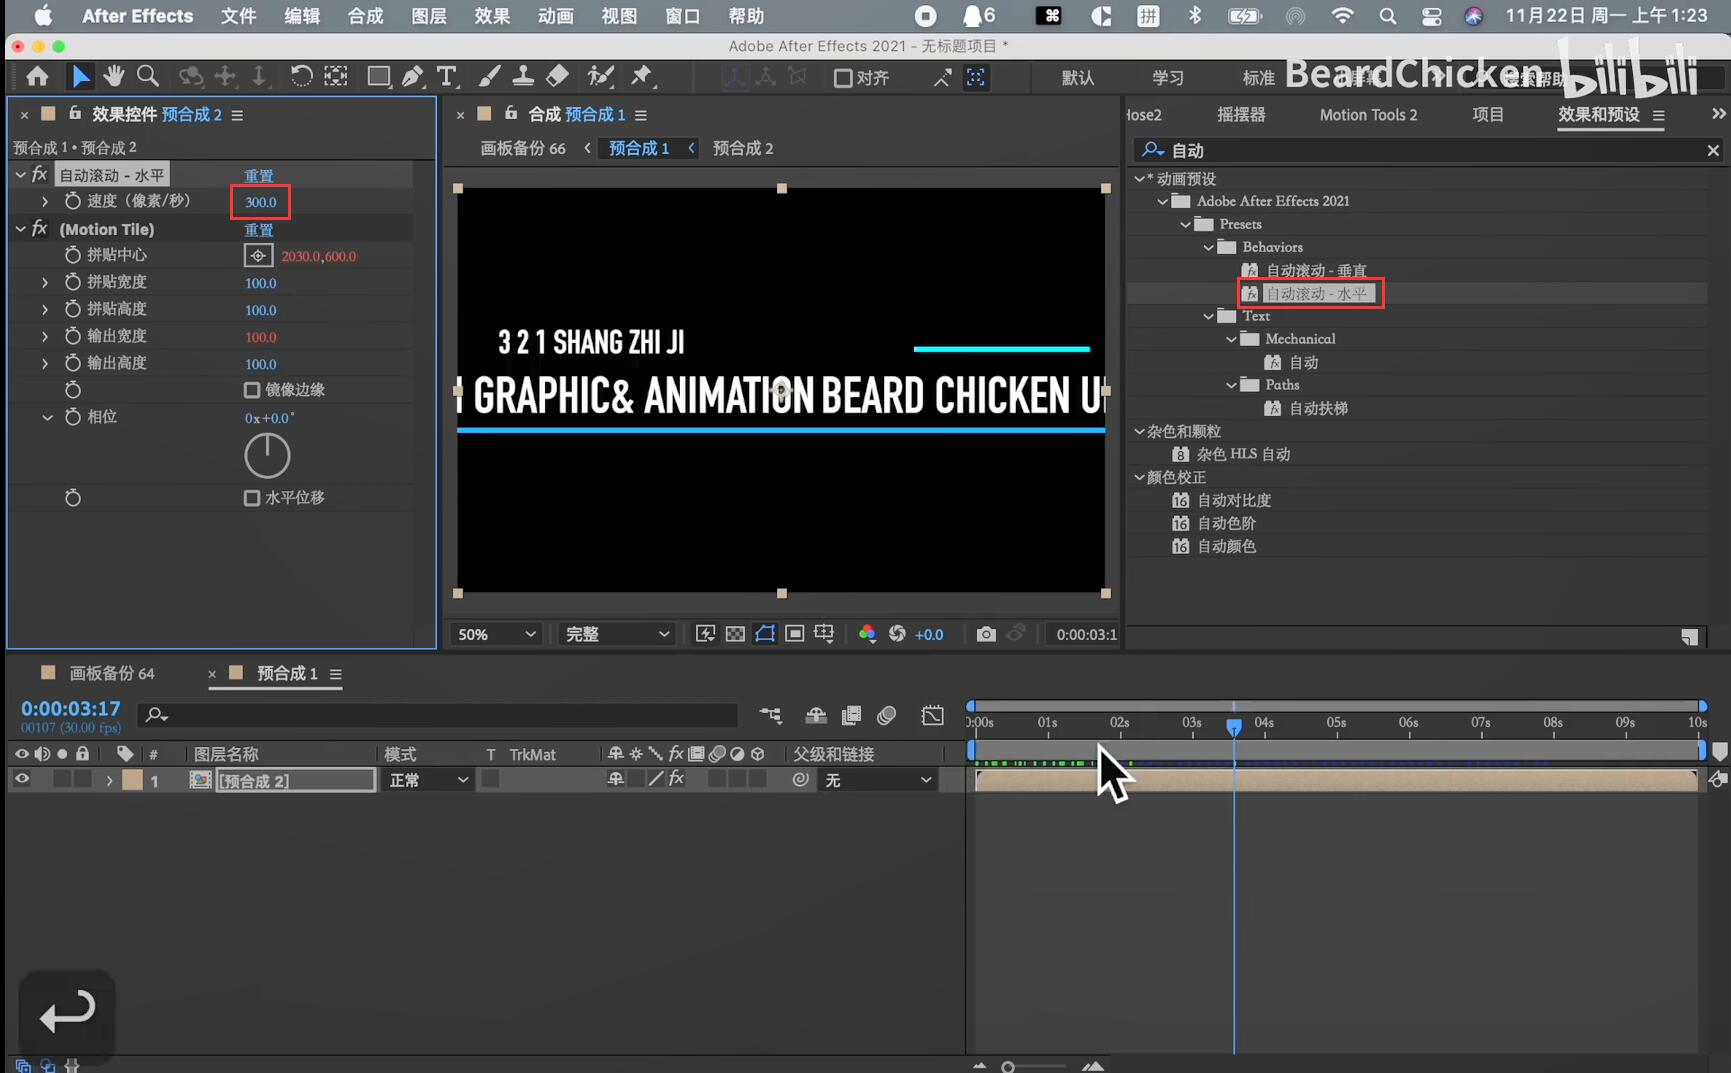The image size is (1731, 1073).
Task: Enable motion blur timeline switch
Action: click(x=886, y=715)
